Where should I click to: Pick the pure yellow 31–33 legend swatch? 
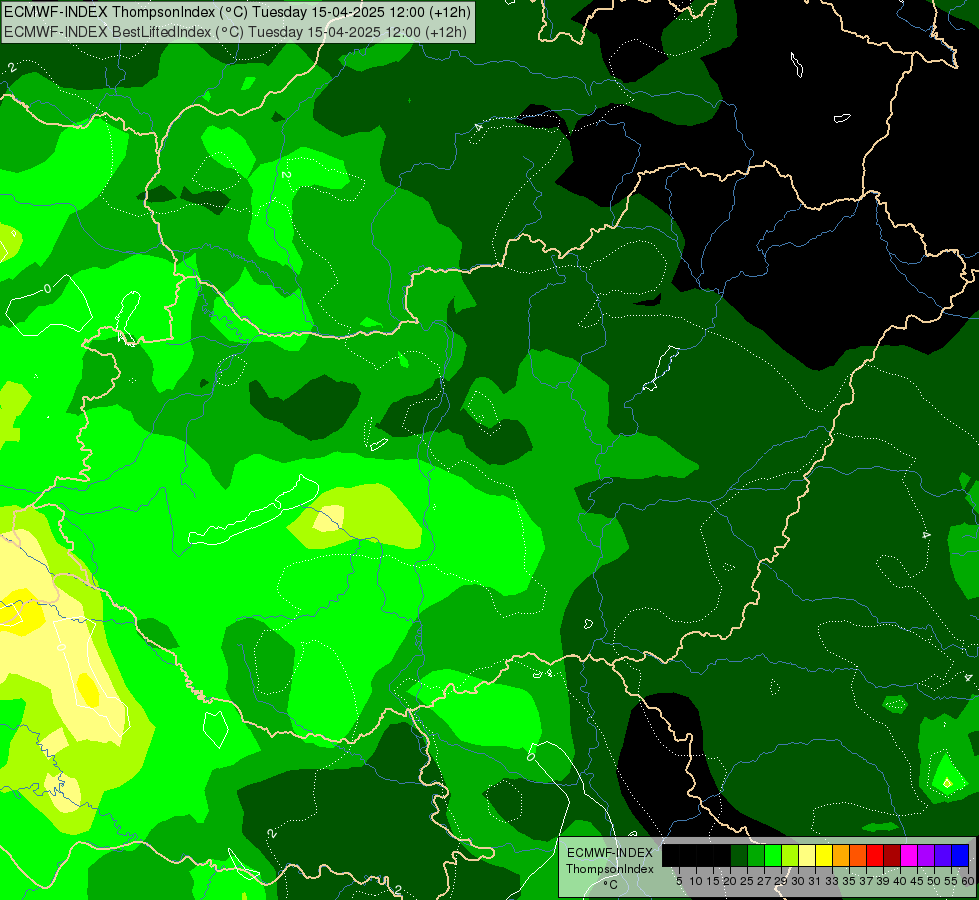click(824, 855)
